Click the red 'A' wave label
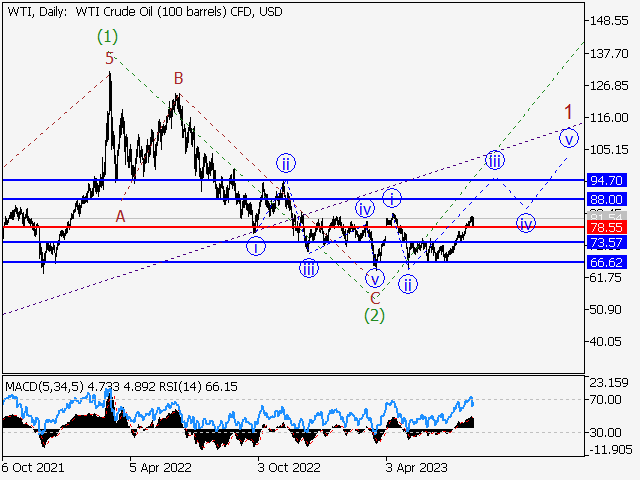Screen dimensions: 640x480 (120, 216)
